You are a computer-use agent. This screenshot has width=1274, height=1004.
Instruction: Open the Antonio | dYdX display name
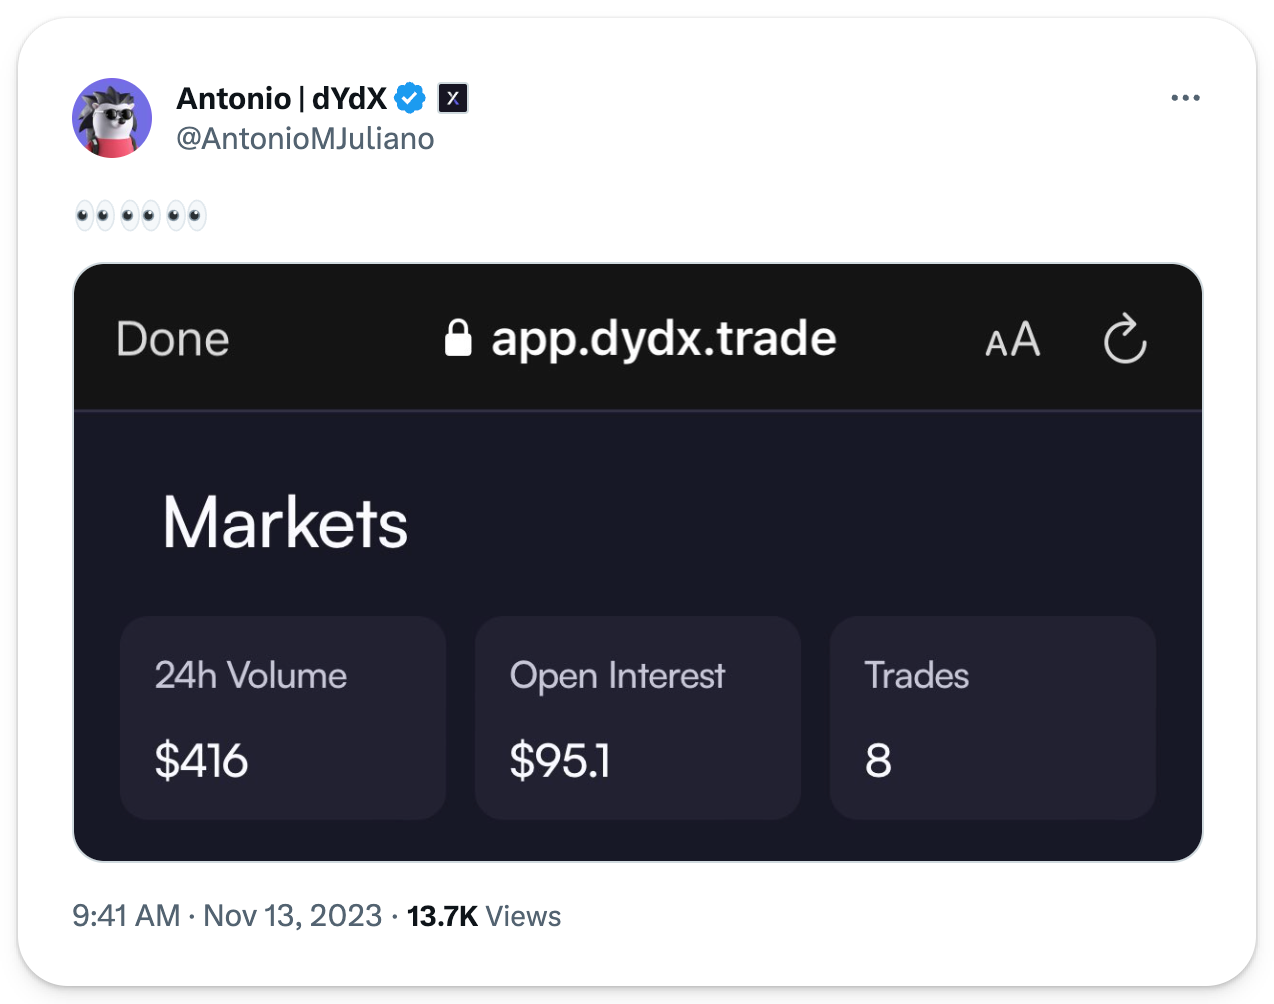click(281, 98)
